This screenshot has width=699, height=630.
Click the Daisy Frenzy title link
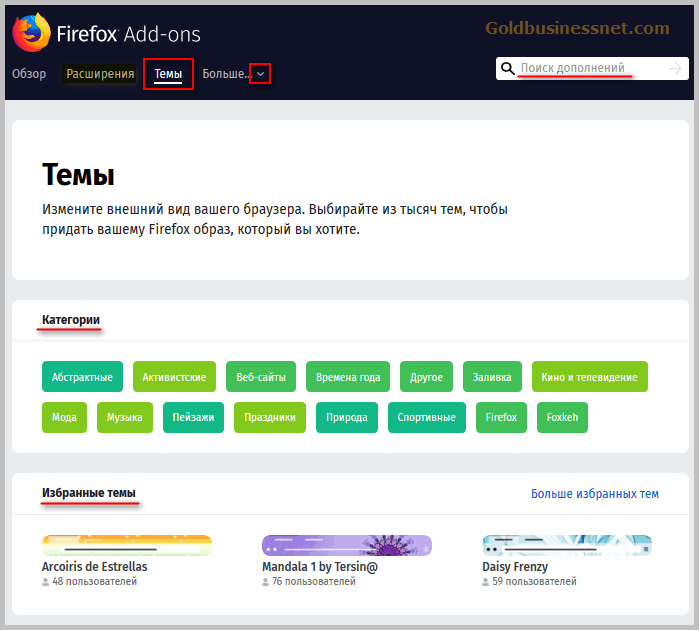pos(515,567)
